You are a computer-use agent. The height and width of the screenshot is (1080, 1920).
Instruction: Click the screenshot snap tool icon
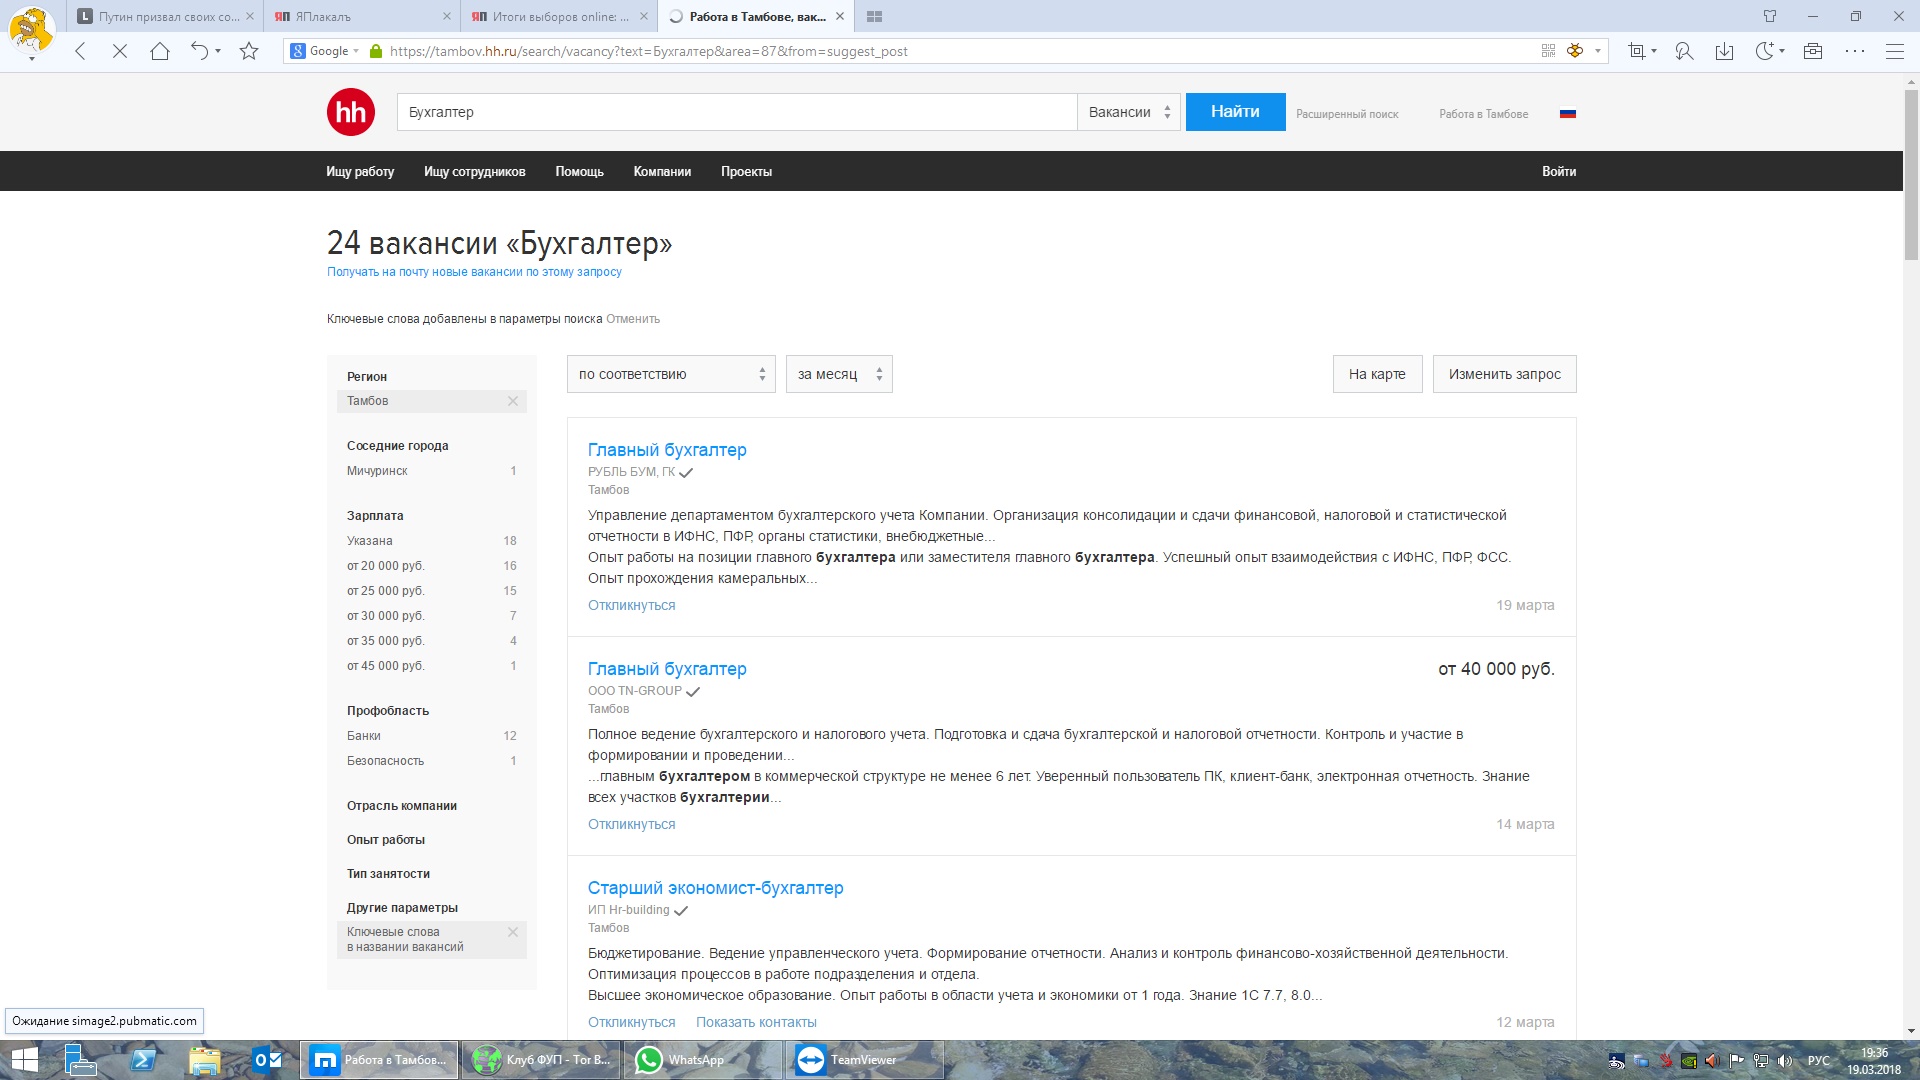(x=1636, y=51)
